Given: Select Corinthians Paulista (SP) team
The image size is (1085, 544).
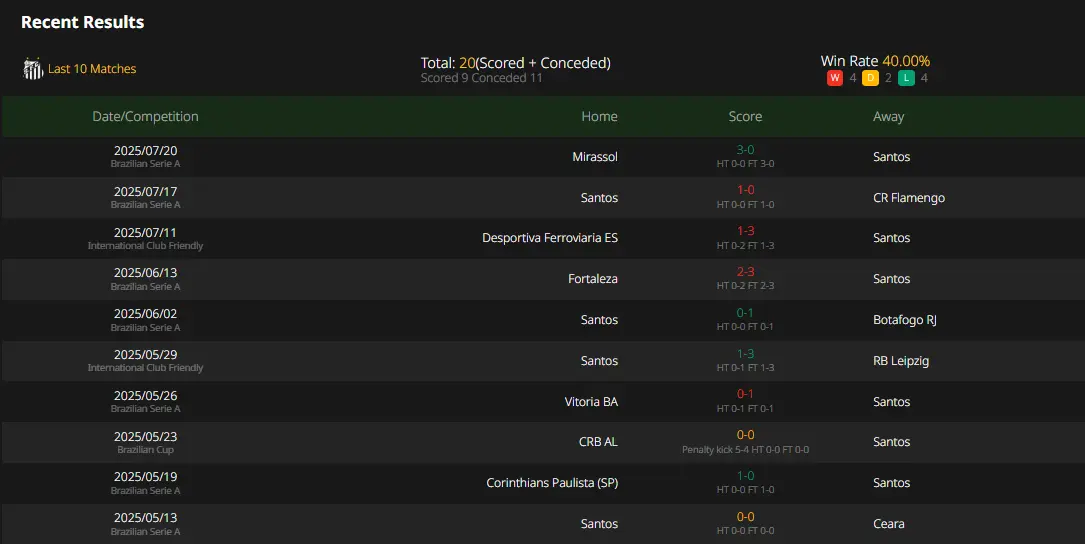Looking at the screenshot, I should tap(552, 482).
